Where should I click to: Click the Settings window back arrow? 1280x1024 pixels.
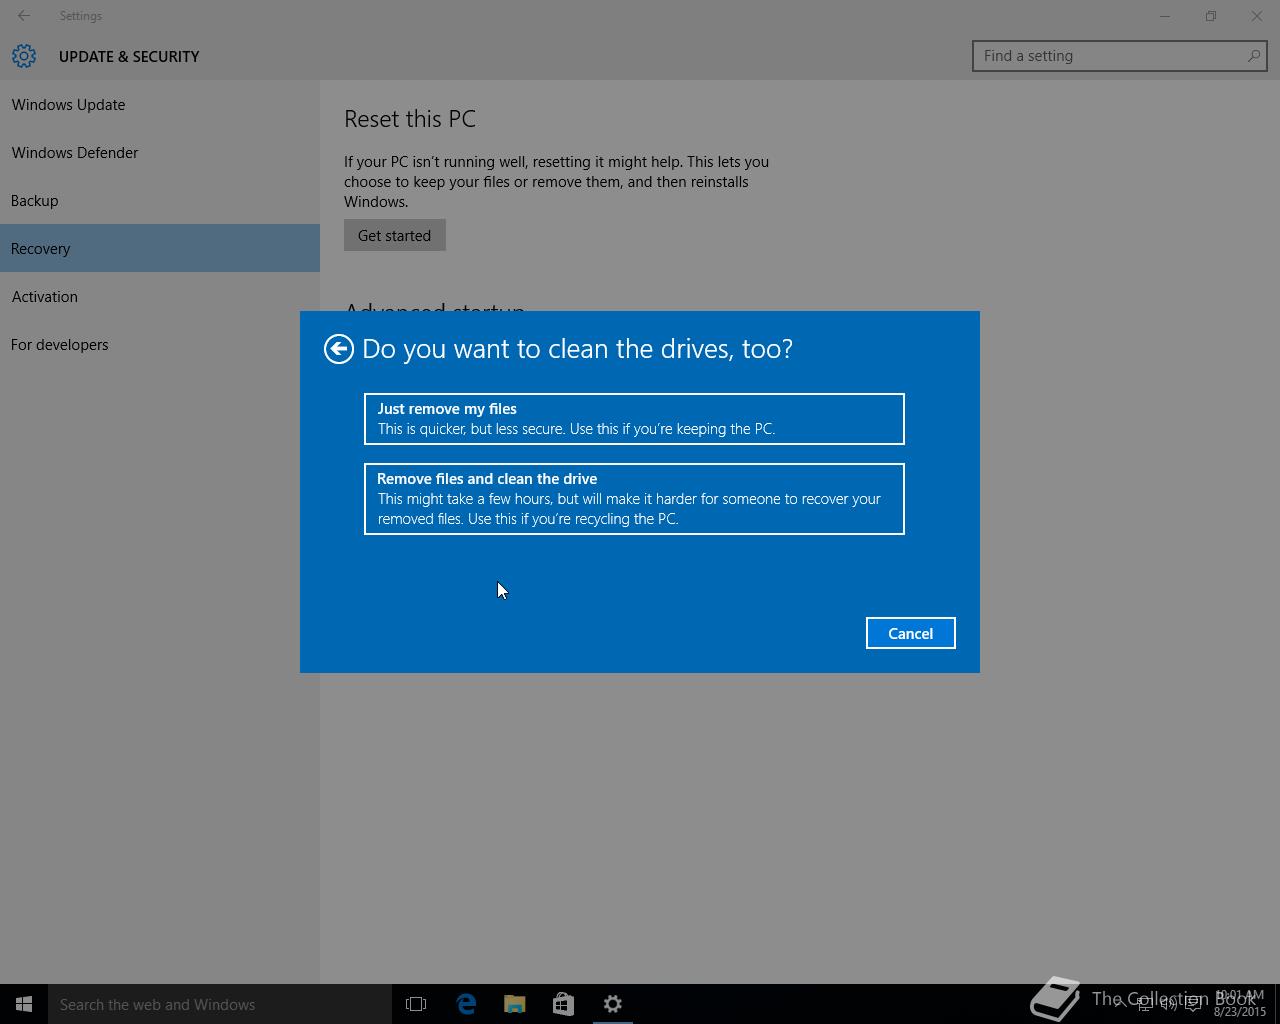tap(24, 16)
